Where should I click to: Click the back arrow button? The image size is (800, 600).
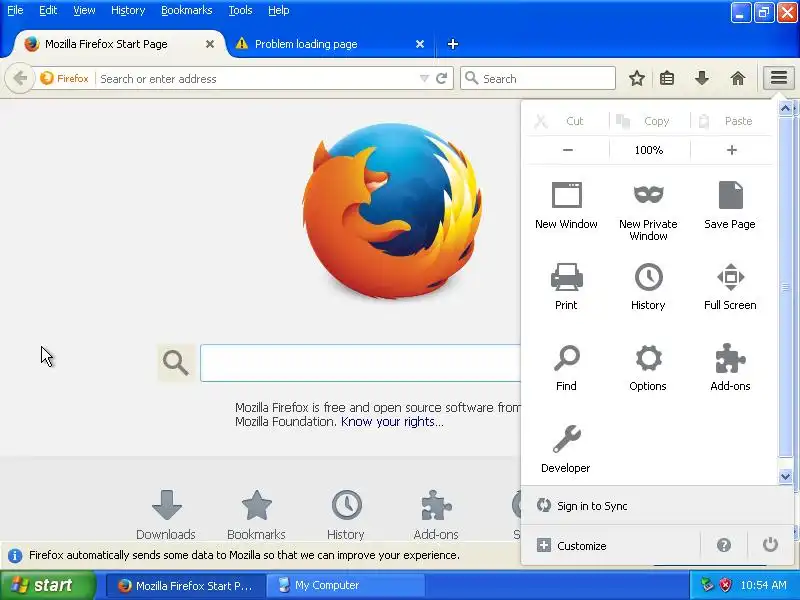click(x=20, y=79)
